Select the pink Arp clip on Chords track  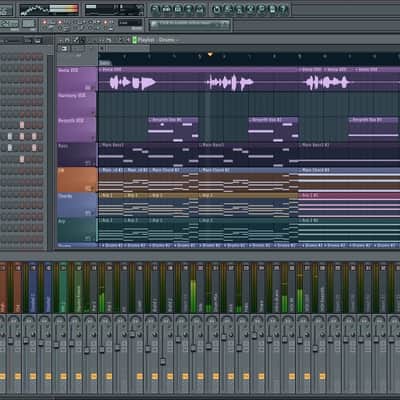pyautogui.click(x=349, y=205)
